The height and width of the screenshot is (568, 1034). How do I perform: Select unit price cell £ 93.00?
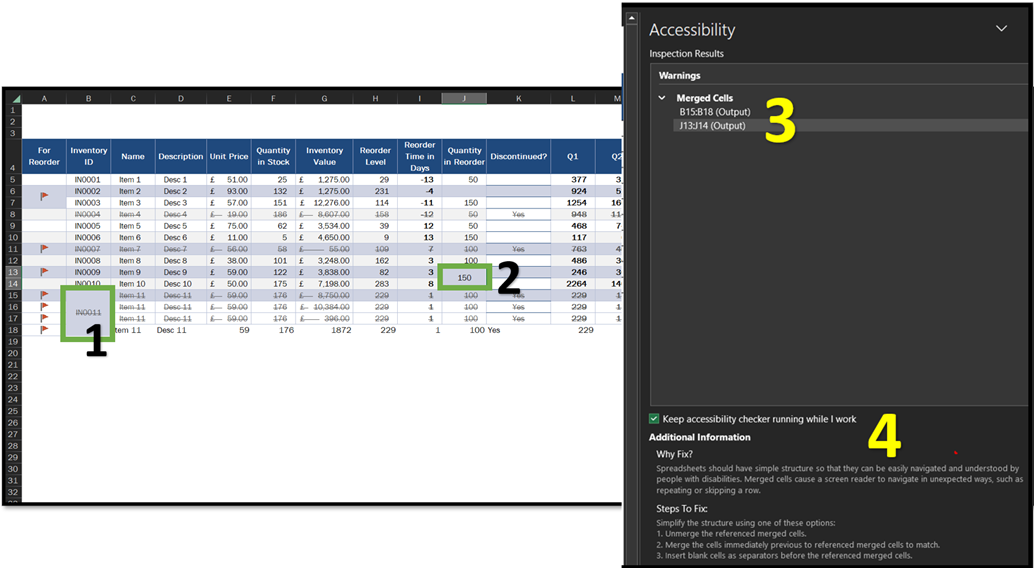click(x=229, y=191)
